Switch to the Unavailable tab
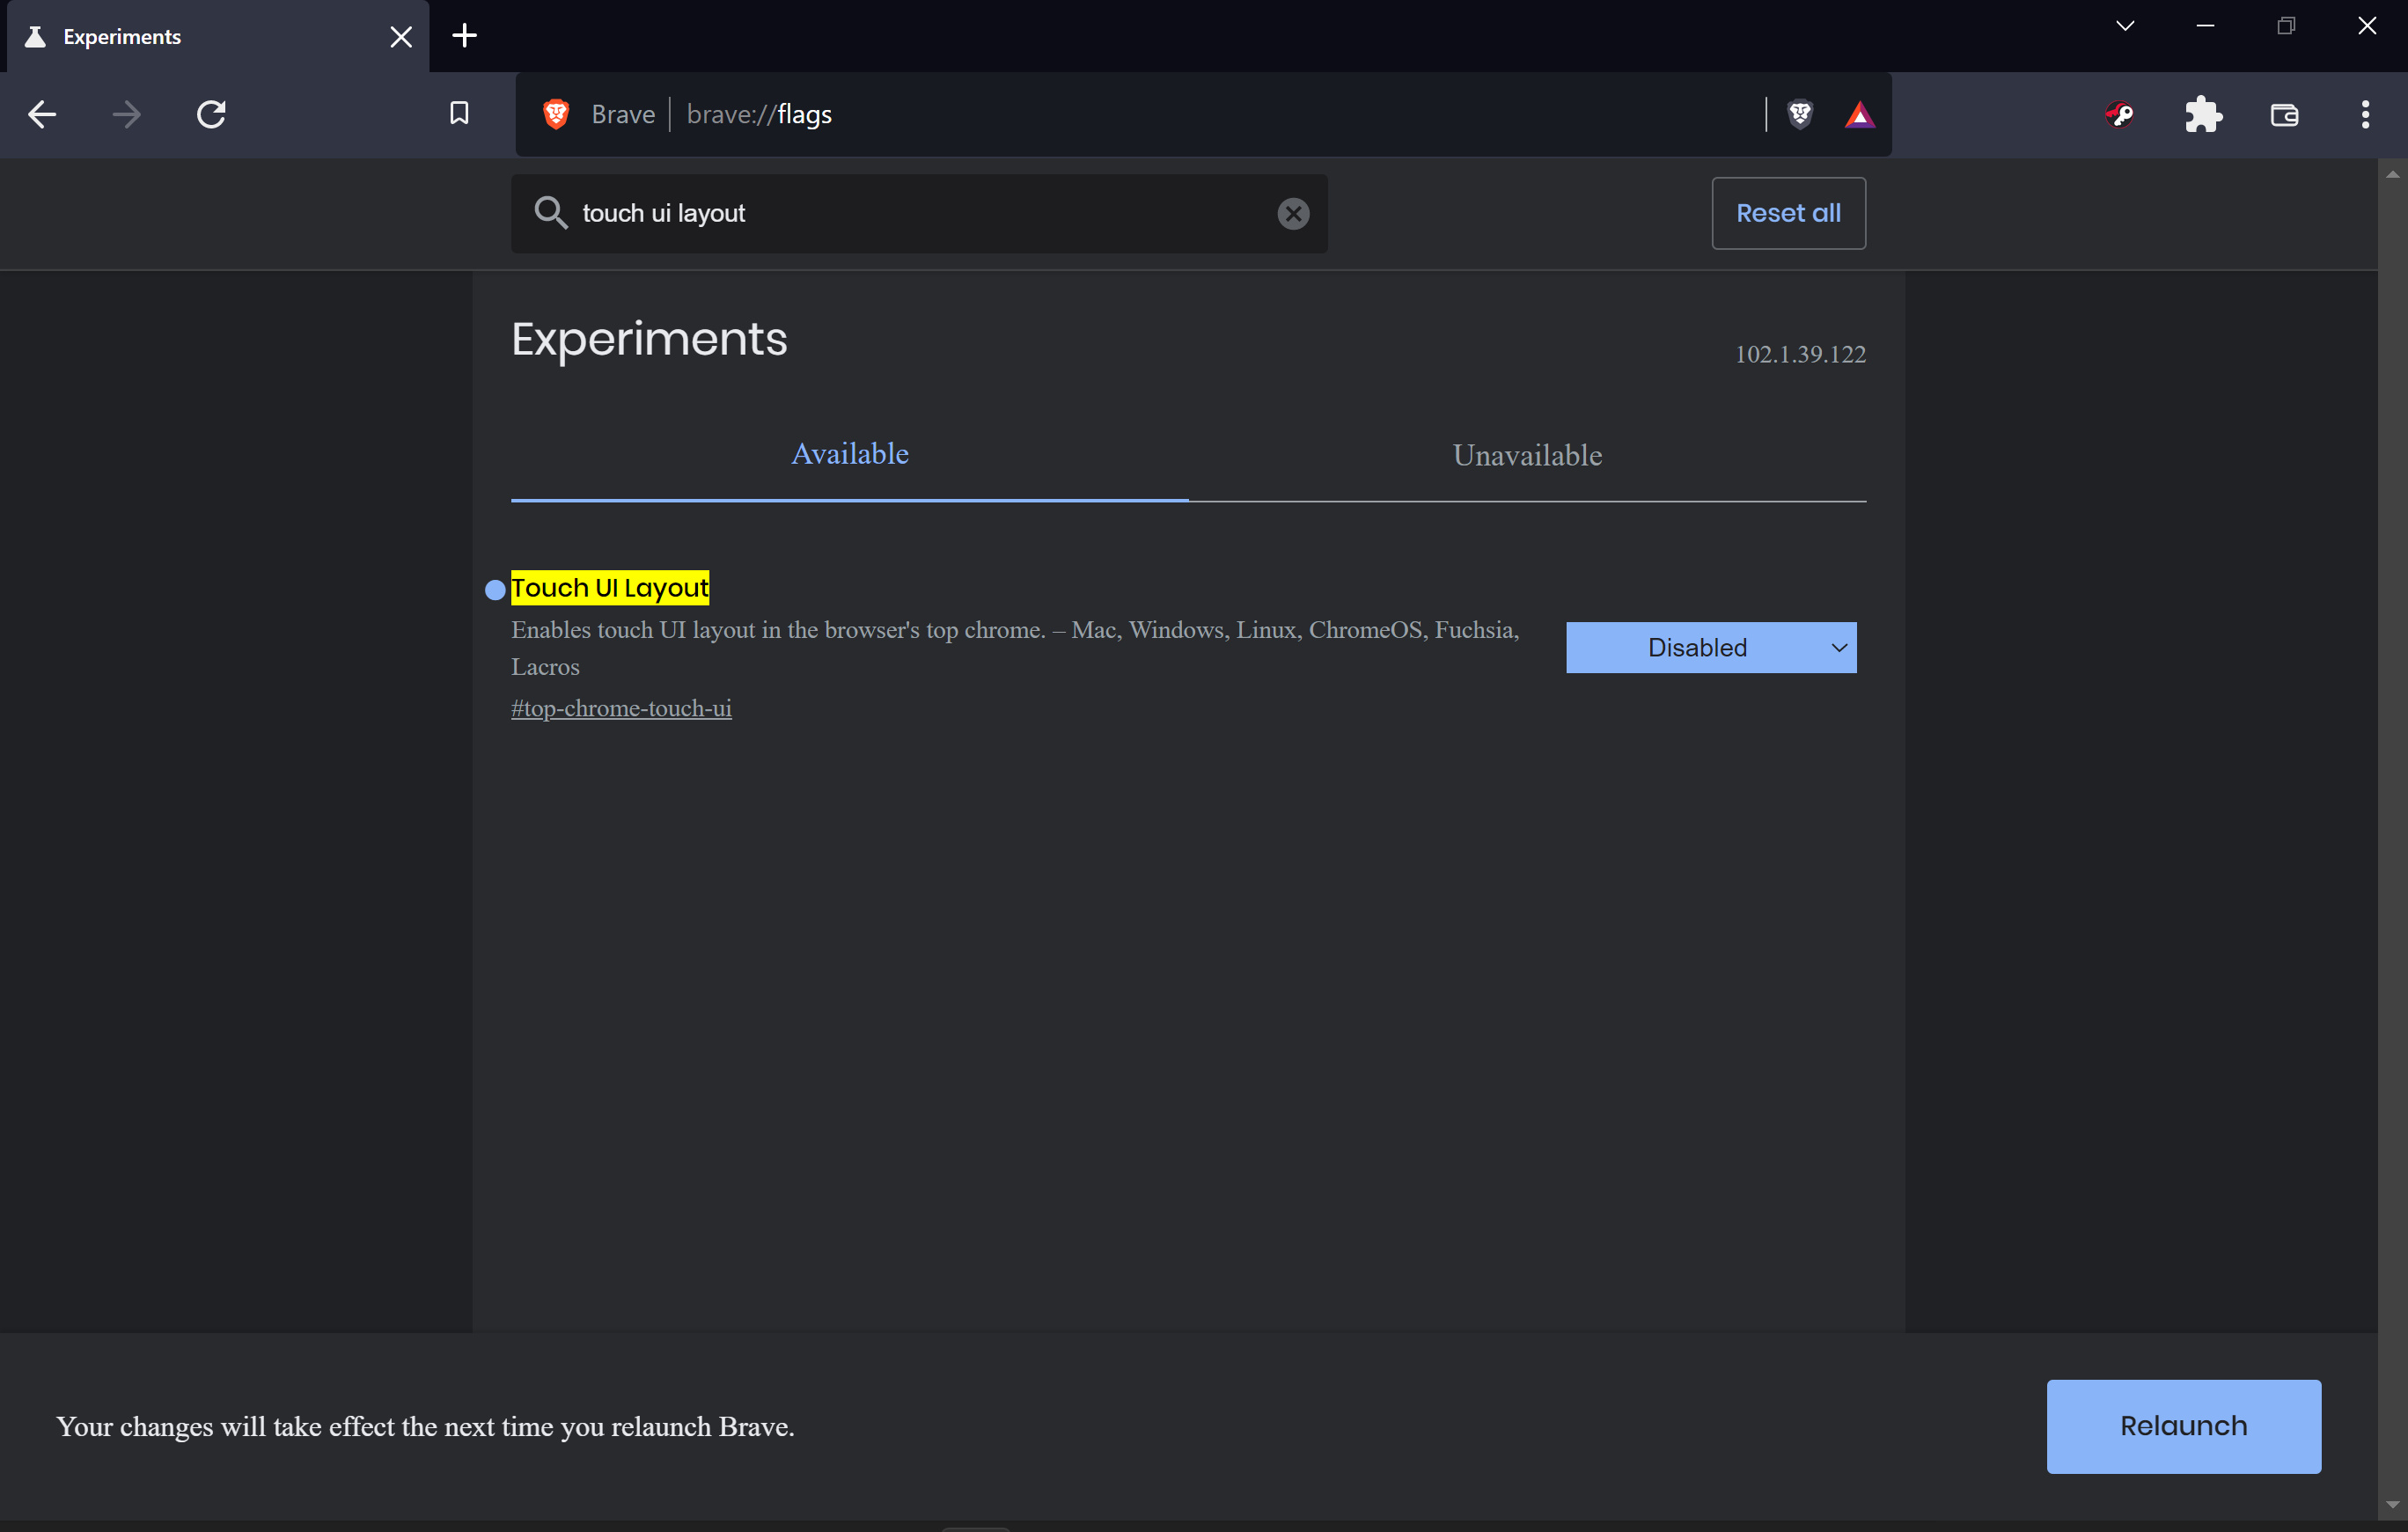 (x=1527, y=456)
